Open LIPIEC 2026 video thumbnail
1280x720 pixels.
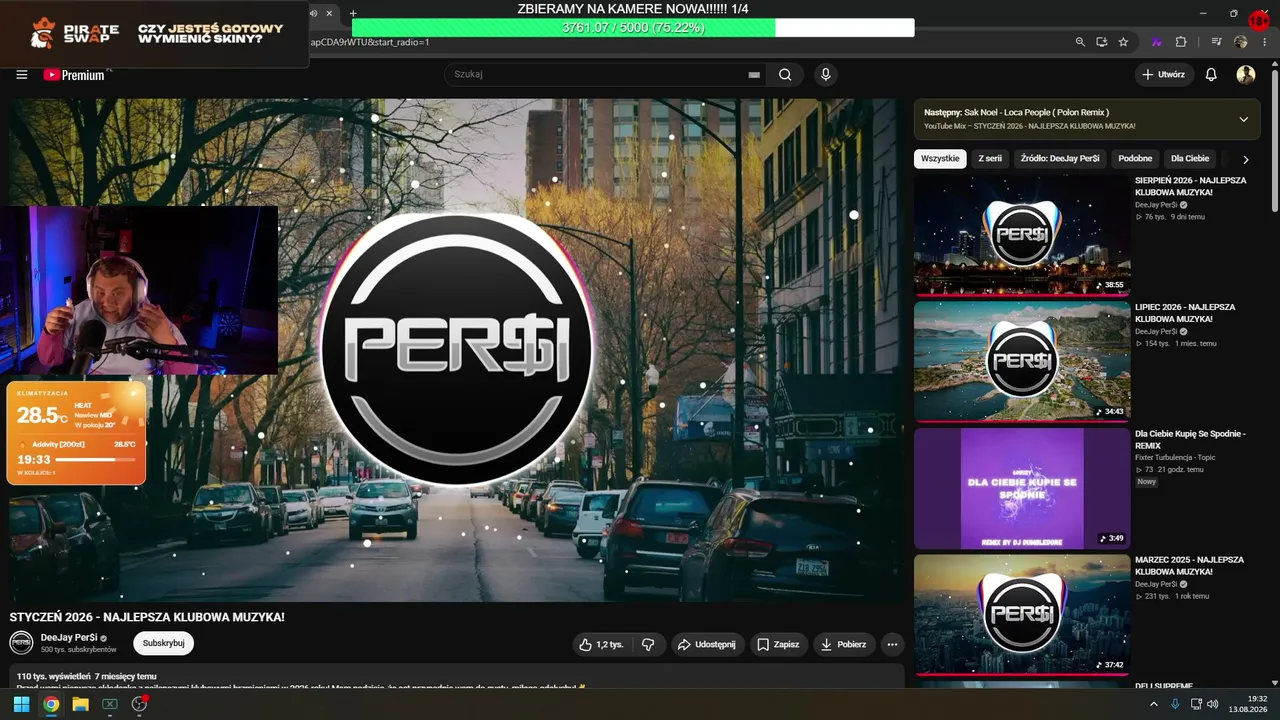point(1022,361)
